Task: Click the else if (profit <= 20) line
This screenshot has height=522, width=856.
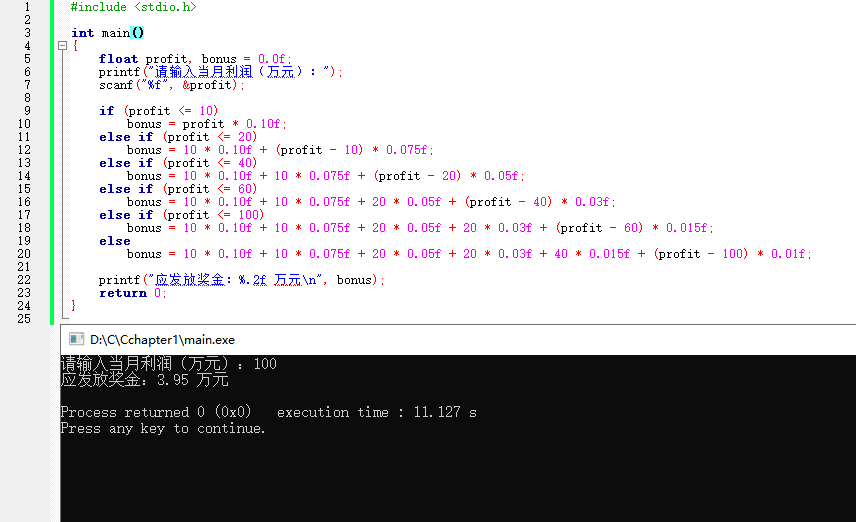Action: [x=178, y=137]
